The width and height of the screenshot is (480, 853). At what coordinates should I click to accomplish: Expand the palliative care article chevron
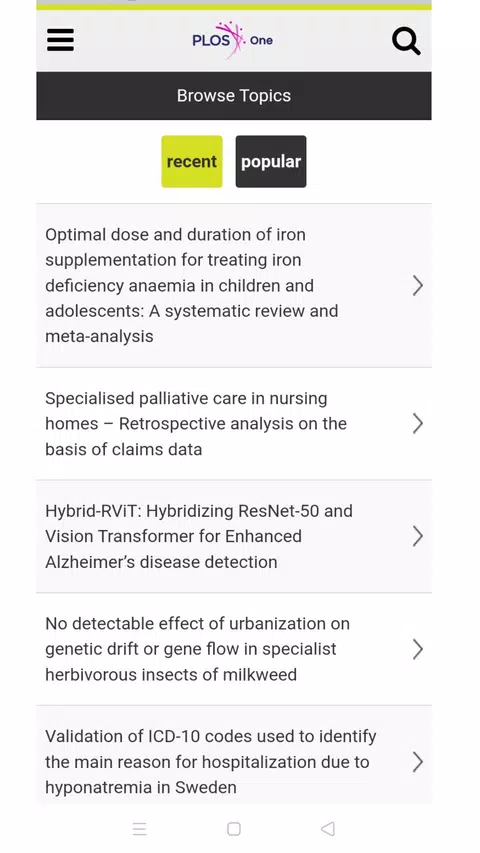(x=417, y=423)
